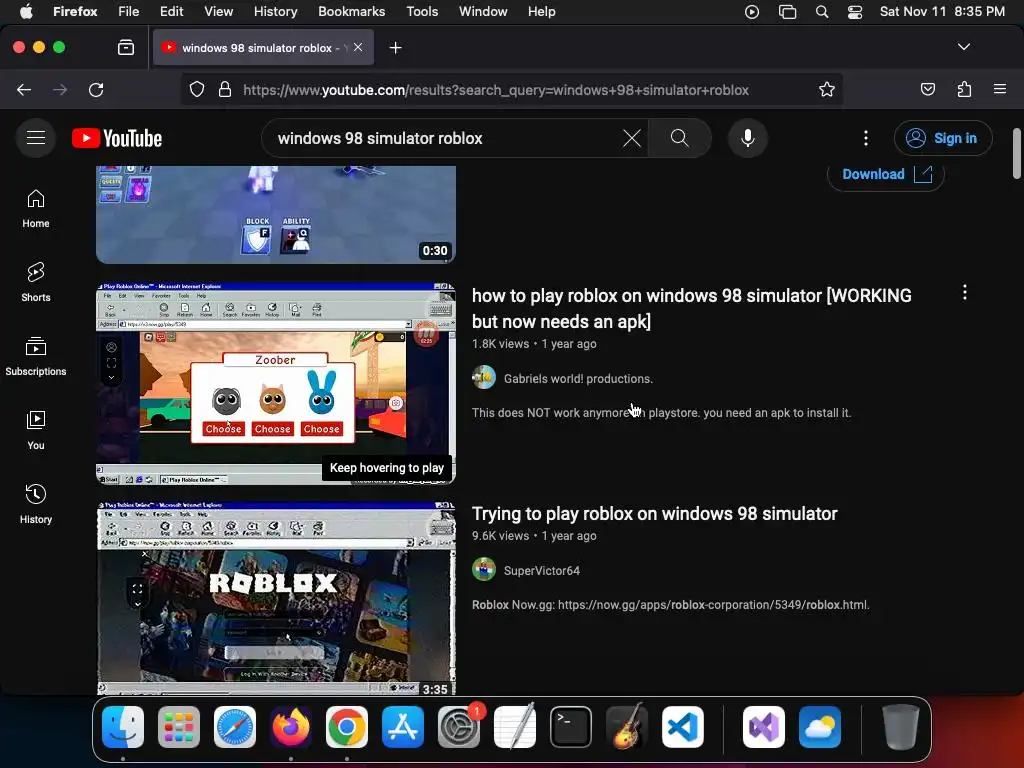Close the 'windows 98 simulator roblox' tab
The width and height of the screenshot is (1024, 768).
pyautogui.click(x=358, y=47)
